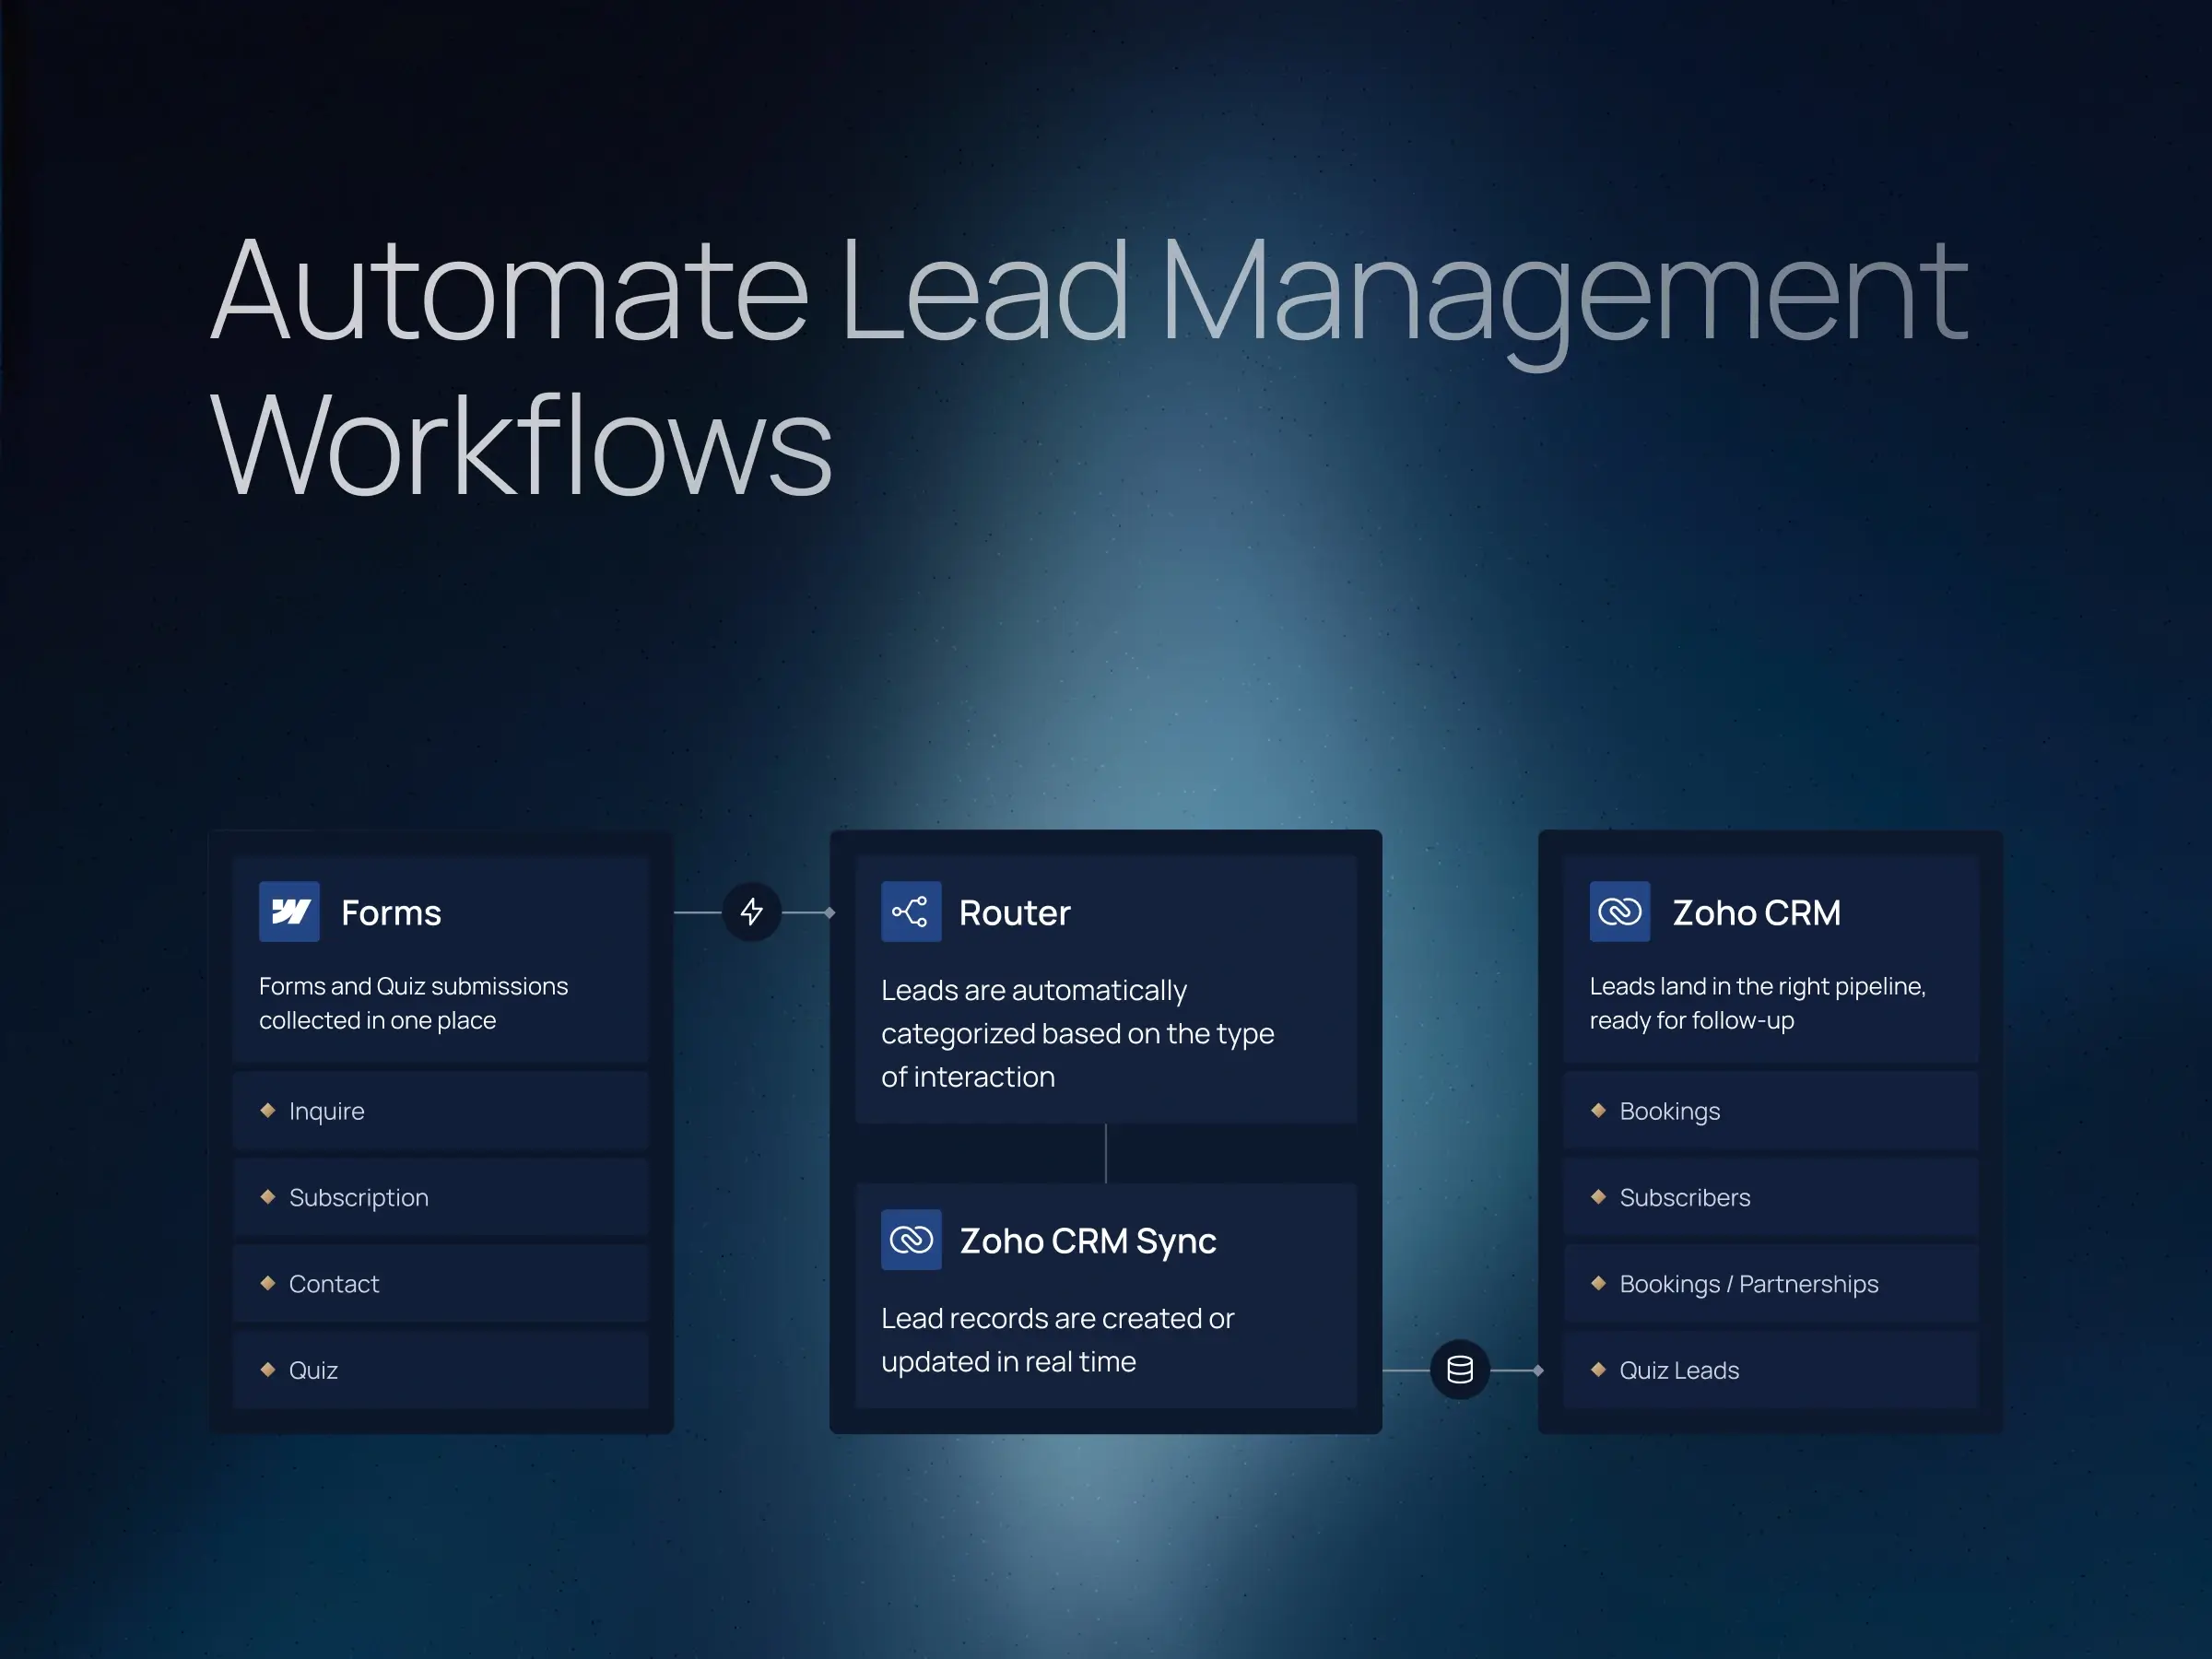The width and height of the screenshot is (2212, 1659).
Task: Select the Subscribers pipeline row
Action: click(1771, 1197)
